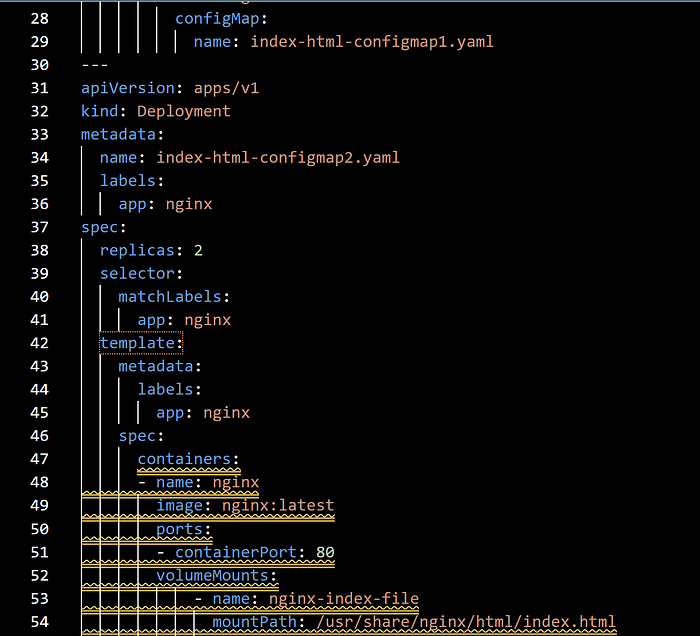Click the image key on line 49
Viewport: 700px width, 636px height.
(x=179, y=506)
